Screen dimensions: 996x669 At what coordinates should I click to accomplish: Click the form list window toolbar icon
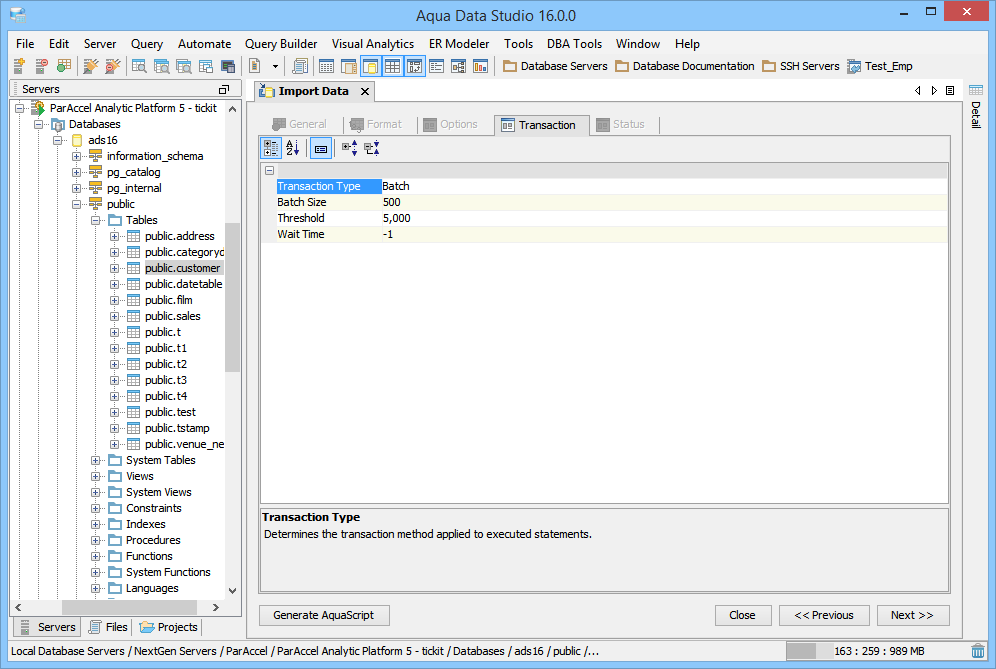tap(436, 66)
